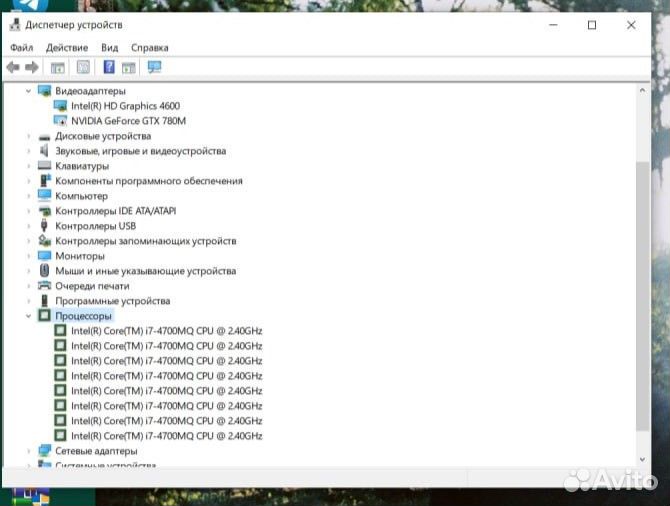Click the Мониторы display icon

[44, 256]
